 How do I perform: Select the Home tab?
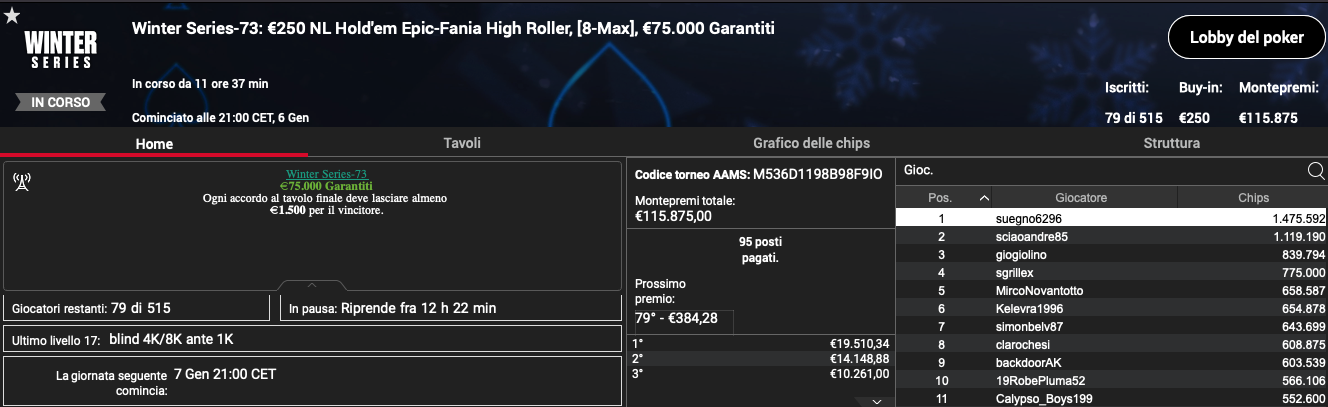point(154,144)
